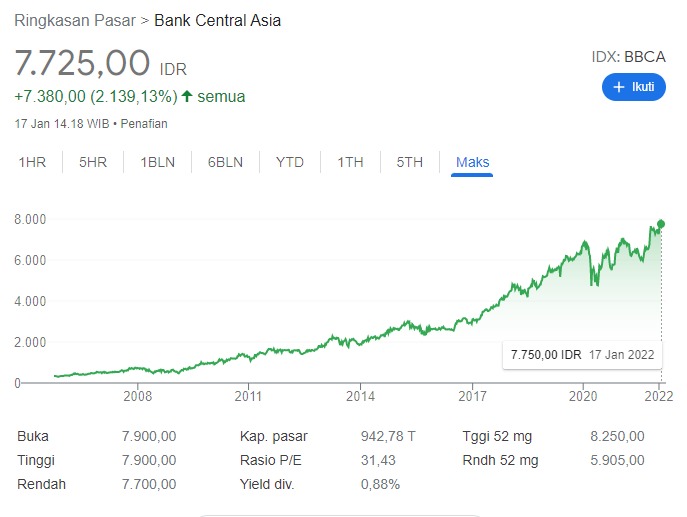Click the Penafian disclaimer link

(x=146, y=124)
